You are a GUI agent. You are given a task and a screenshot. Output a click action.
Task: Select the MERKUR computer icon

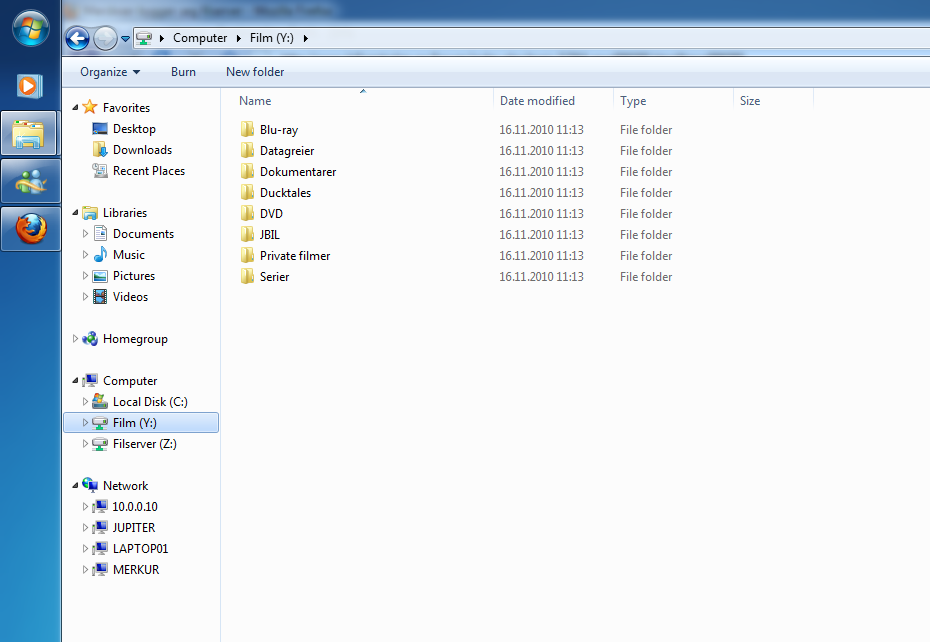tap(100, 570)
